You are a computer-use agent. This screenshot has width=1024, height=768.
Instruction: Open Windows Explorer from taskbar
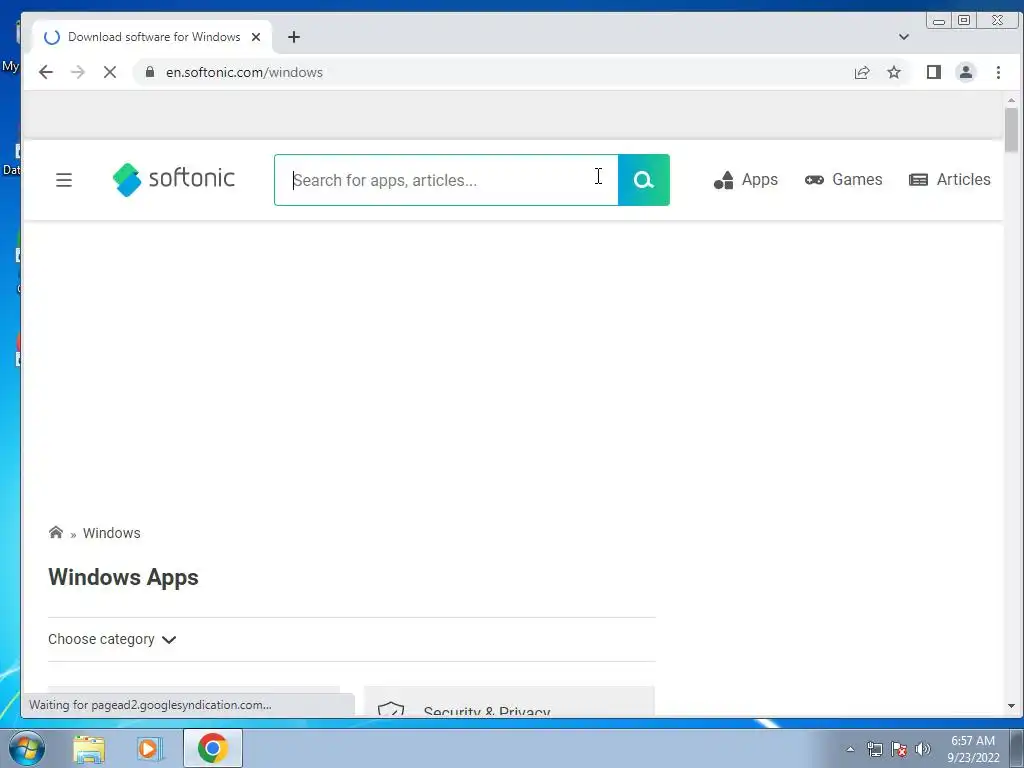coord(89,748)
